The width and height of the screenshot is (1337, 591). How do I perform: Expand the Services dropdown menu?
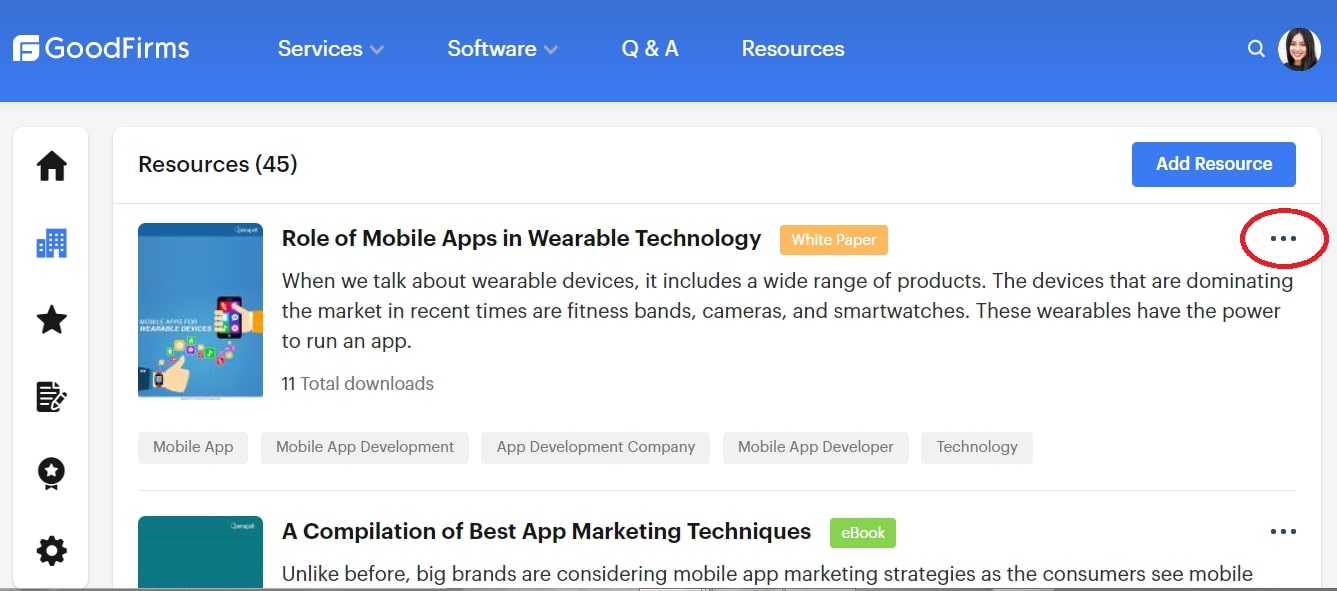click(x=330, y=48)
